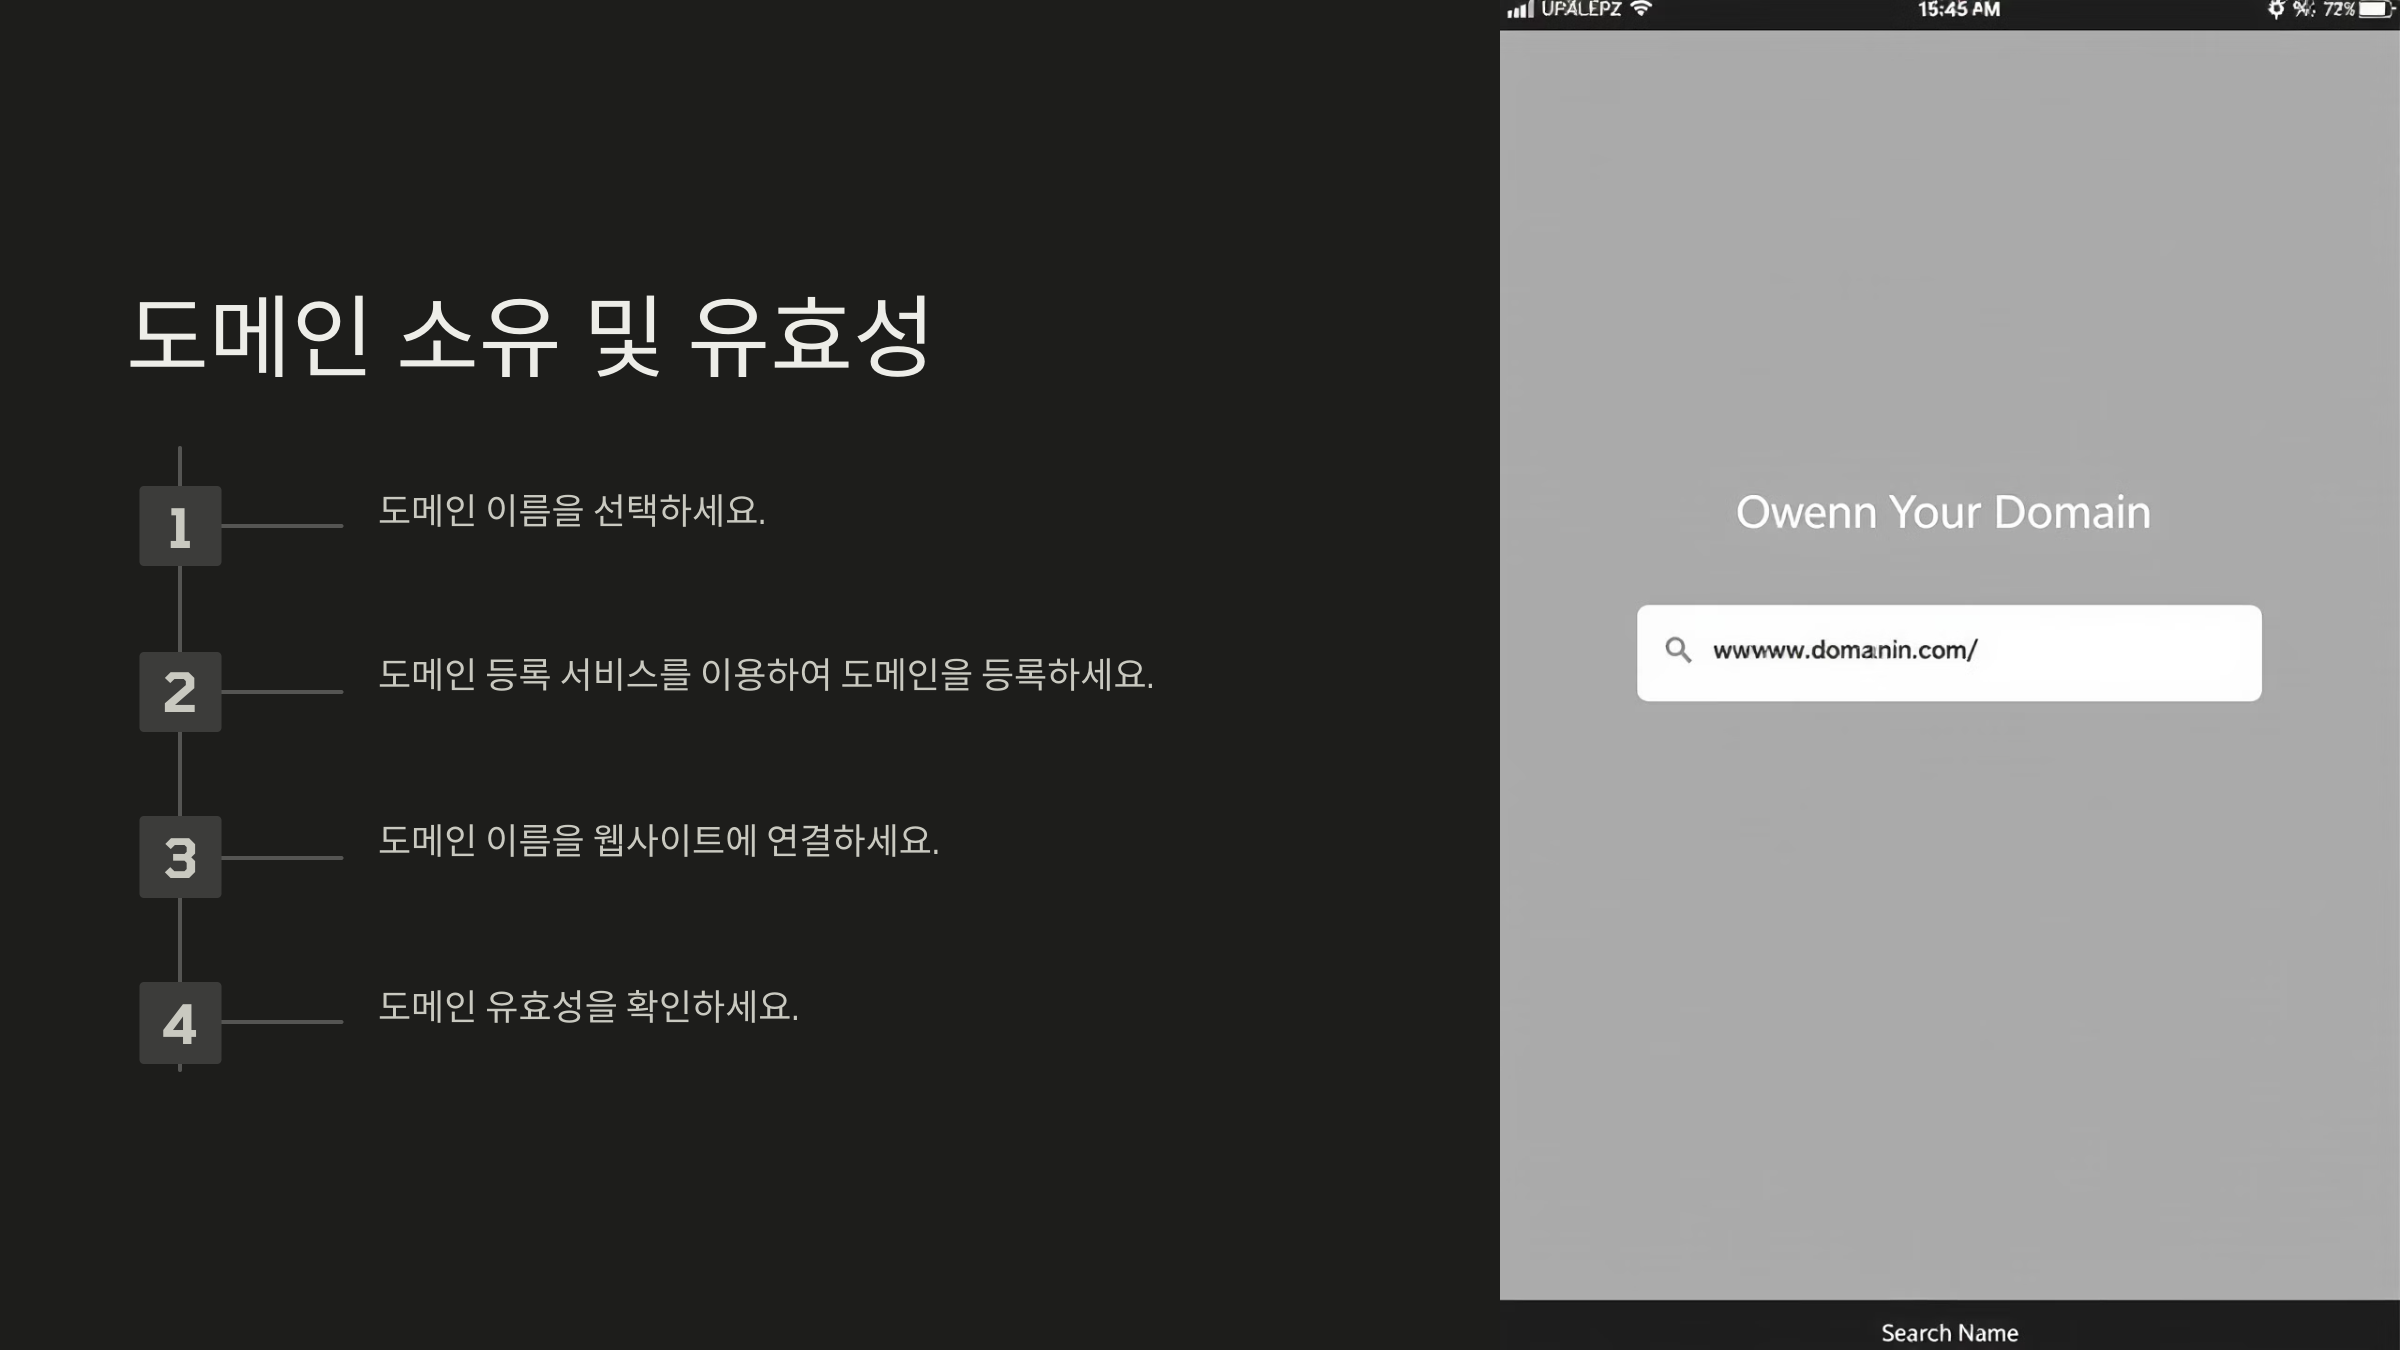The width and height of the screenshot is (2400, 1350).
Task: Select the UPALEPZ carrier label
Action: [x=1582, y=9]
